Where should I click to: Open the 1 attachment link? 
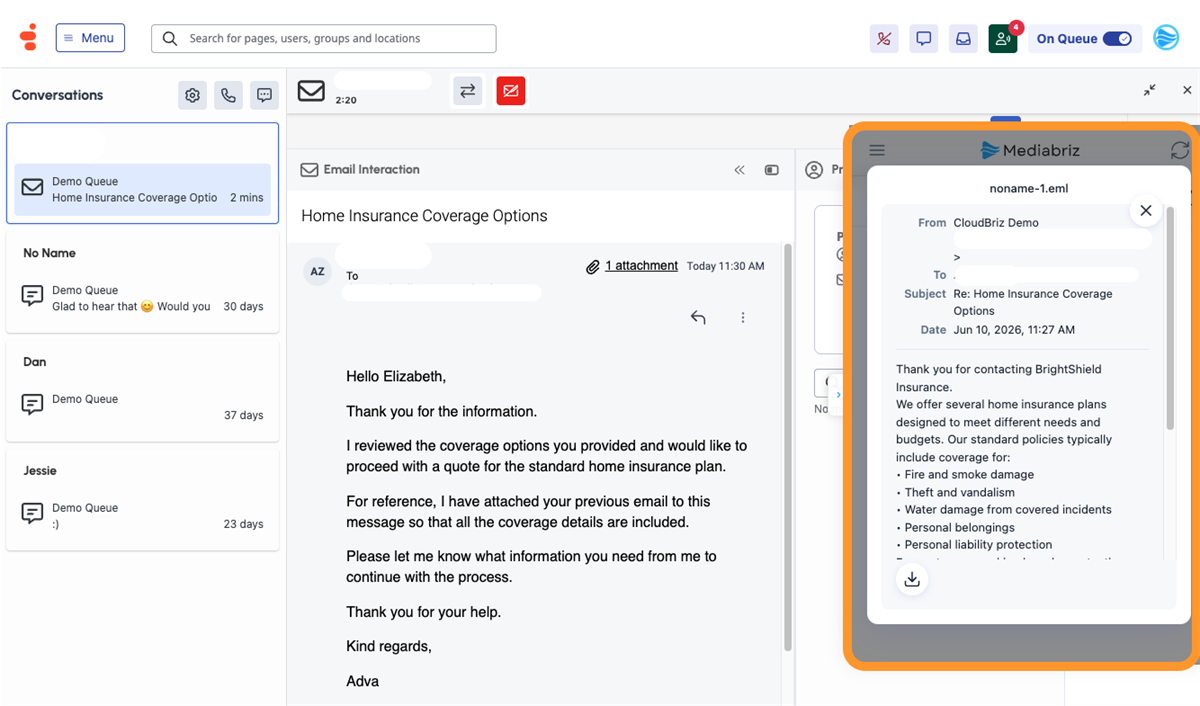pyautogui.click(x=641, y=266)
